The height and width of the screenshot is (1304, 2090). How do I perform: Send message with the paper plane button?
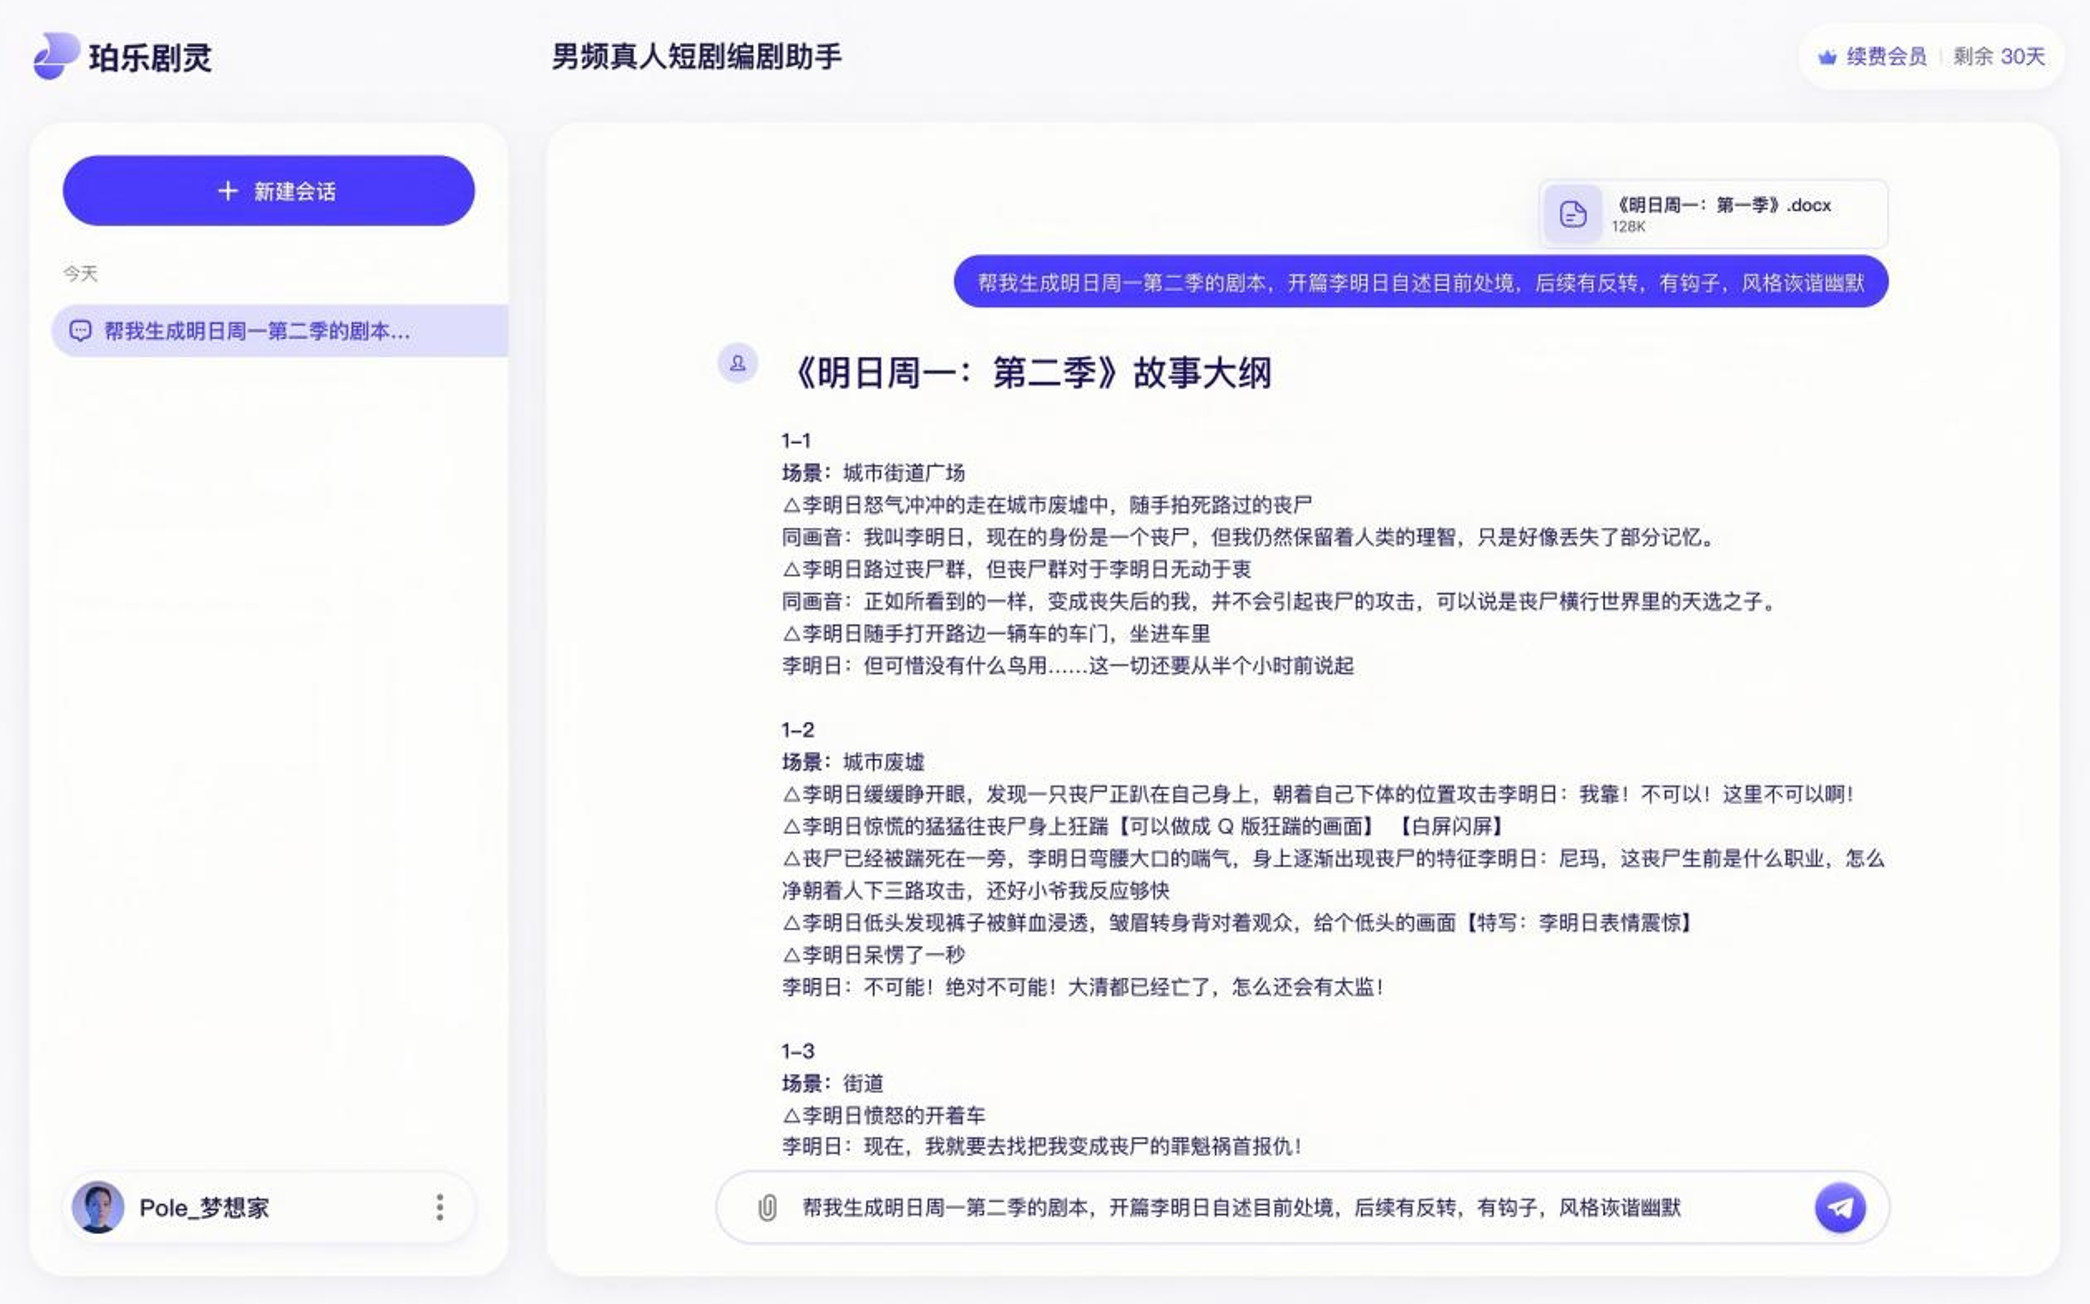tap(1839, 1208)
